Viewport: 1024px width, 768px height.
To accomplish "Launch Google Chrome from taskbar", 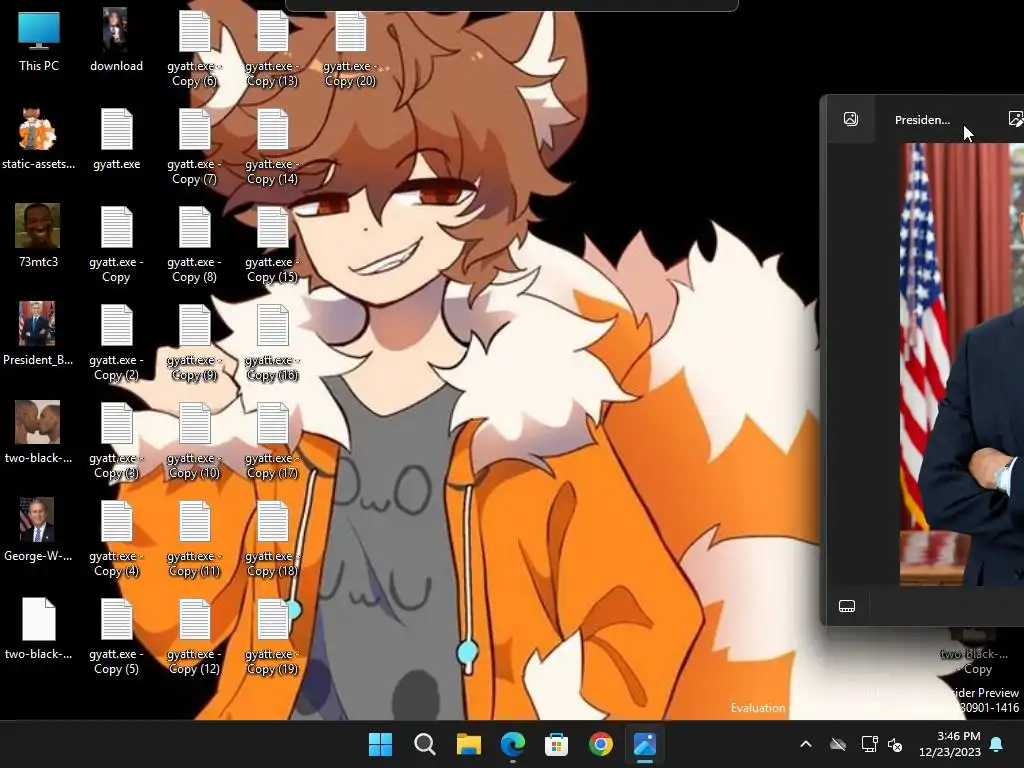I will pyautogui.click(x=601, y=744).
